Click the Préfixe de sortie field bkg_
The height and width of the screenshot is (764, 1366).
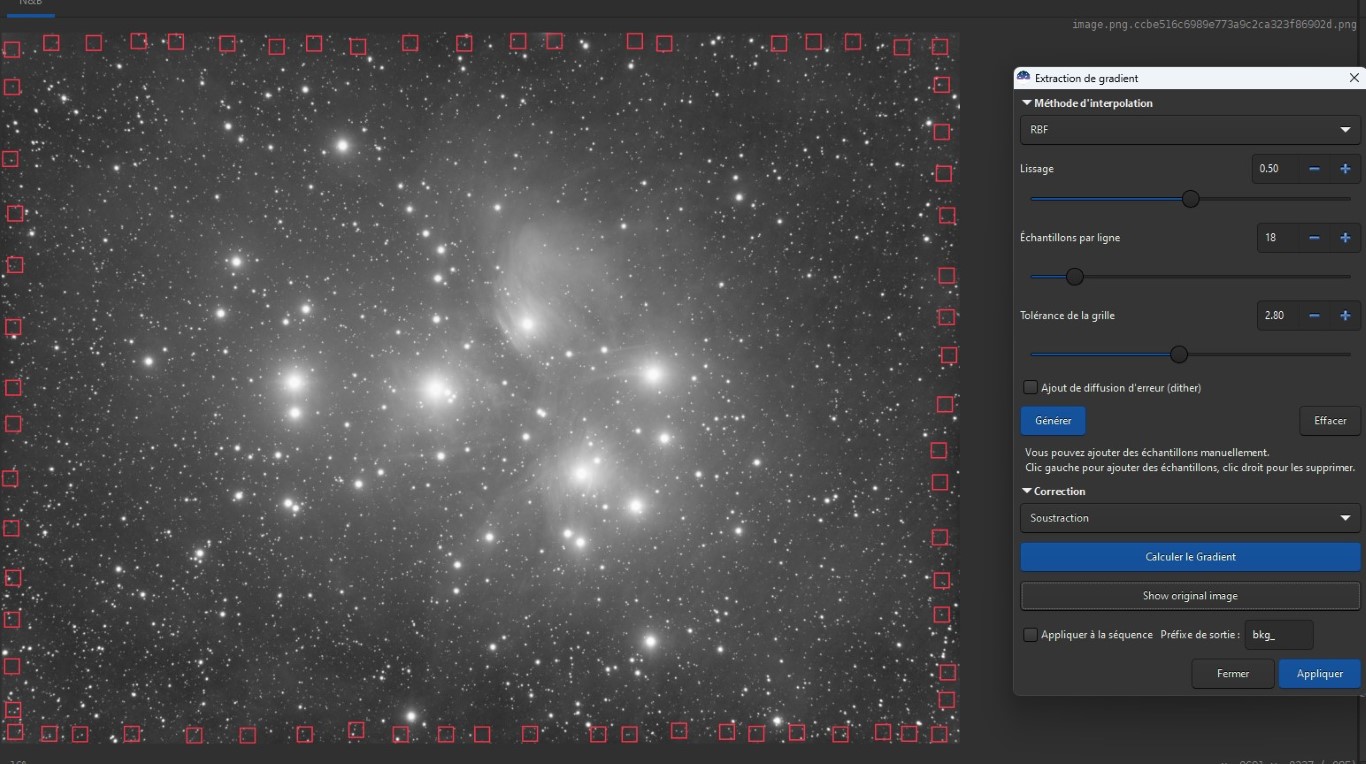tap(1279, 635)
